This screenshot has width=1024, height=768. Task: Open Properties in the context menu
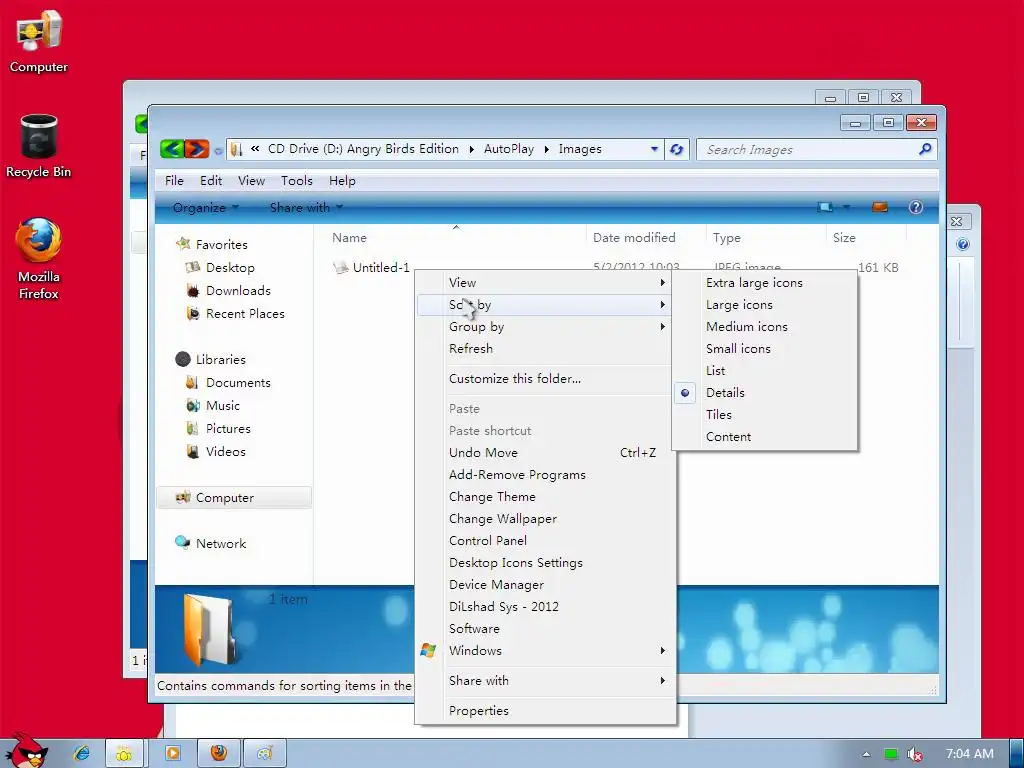[545, 711]
